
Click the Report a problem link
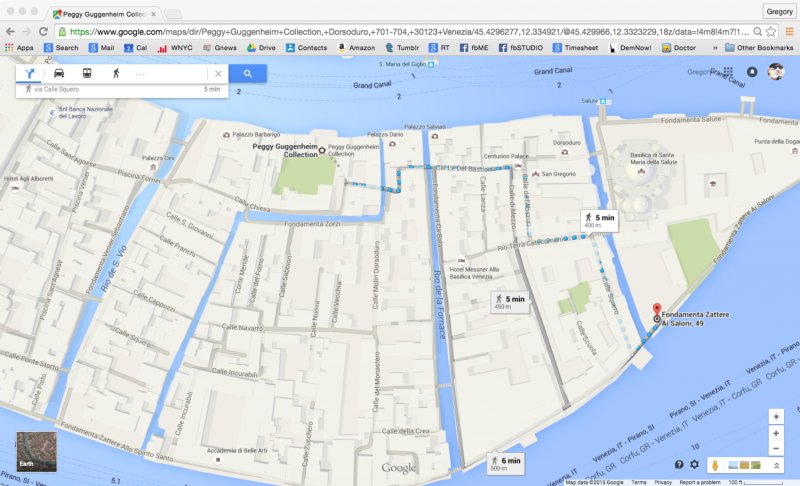coord(699,482)
